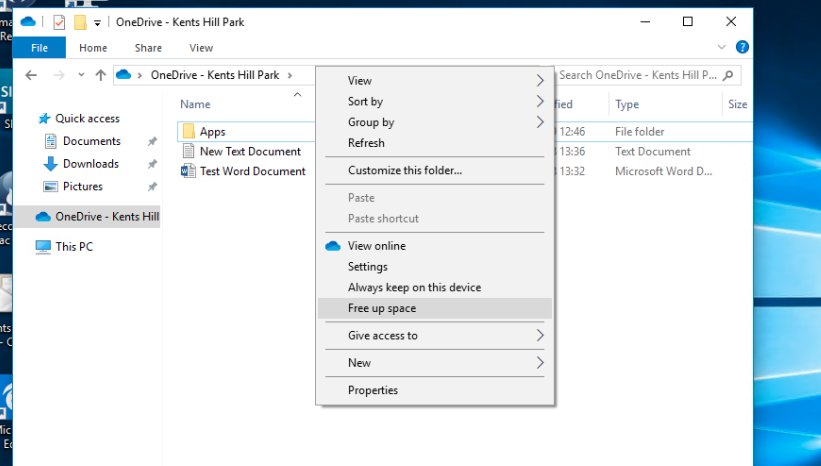Click the pin icon next to Pictures
The height and width of the screenshot is (466, 821).
coord(152,186)
